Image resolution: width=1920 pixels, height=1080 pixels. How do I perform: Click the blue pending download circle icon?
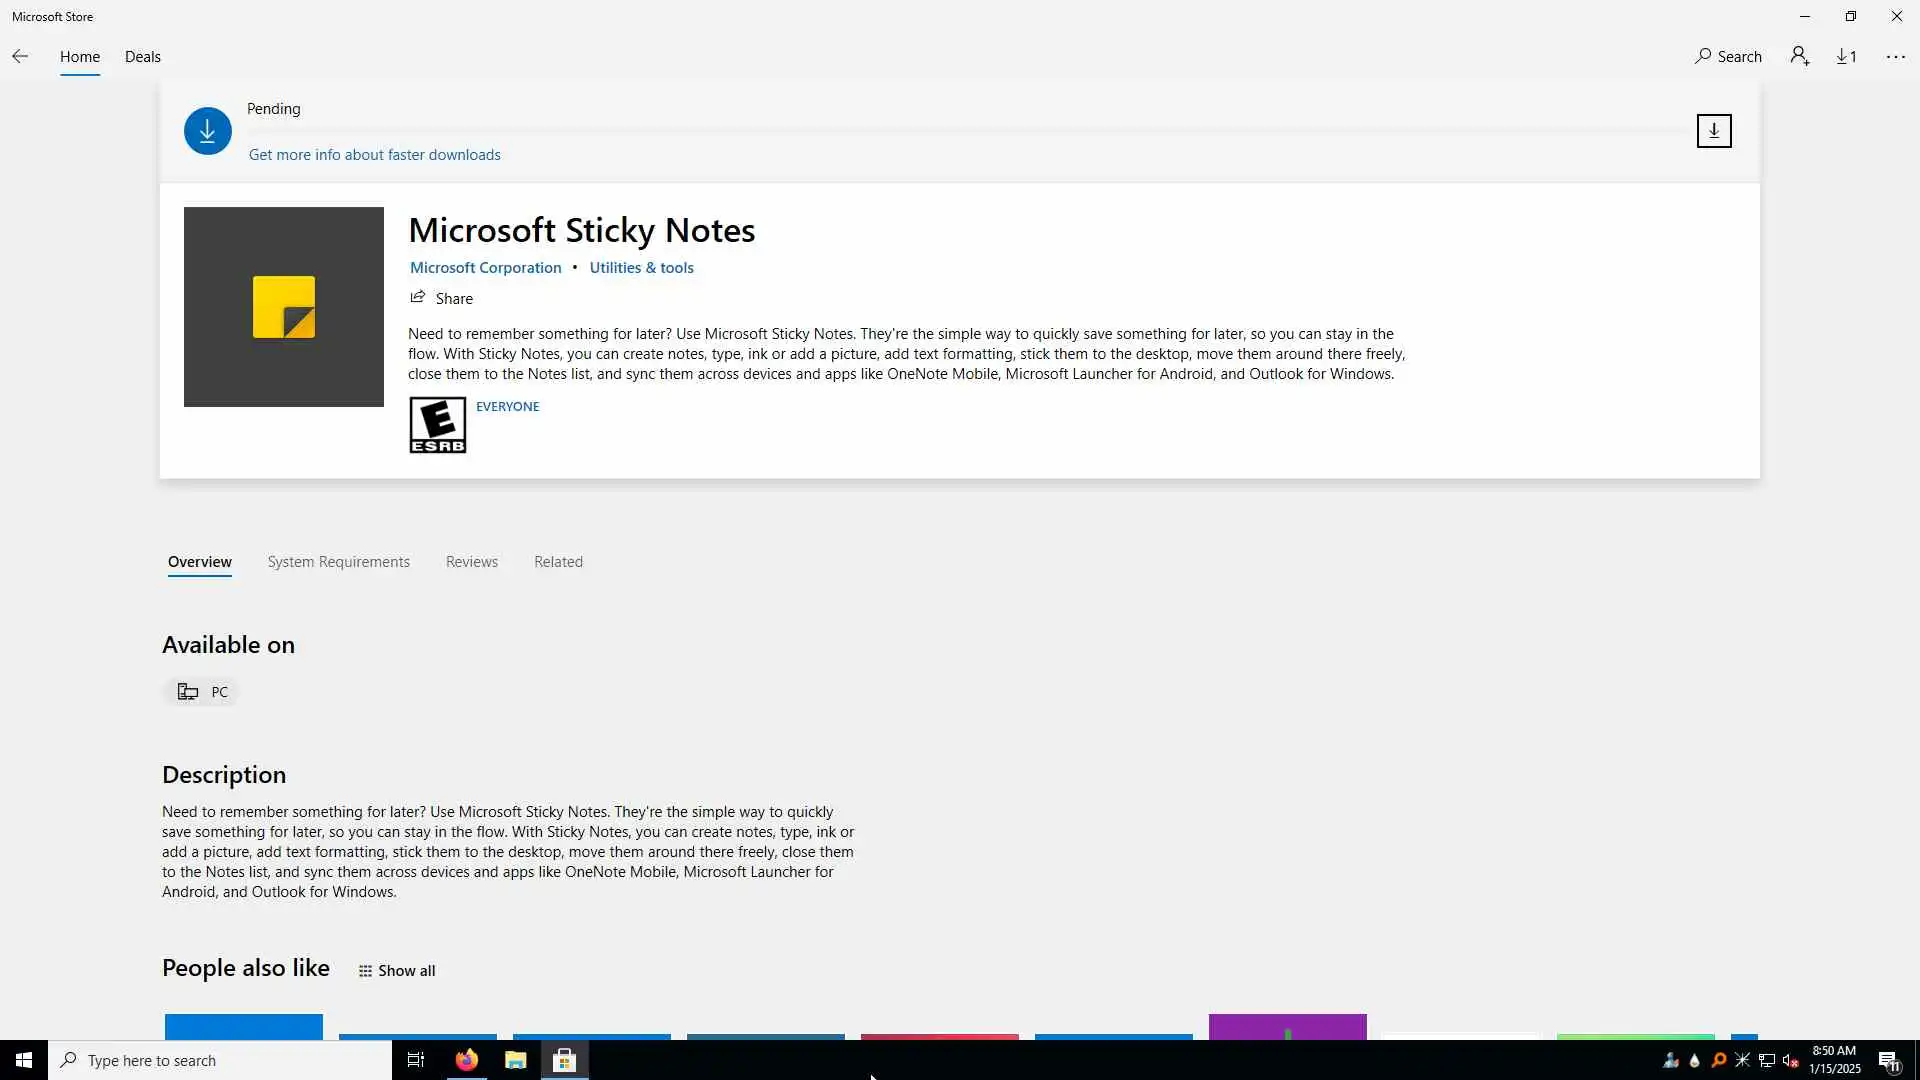coord(207,131)
